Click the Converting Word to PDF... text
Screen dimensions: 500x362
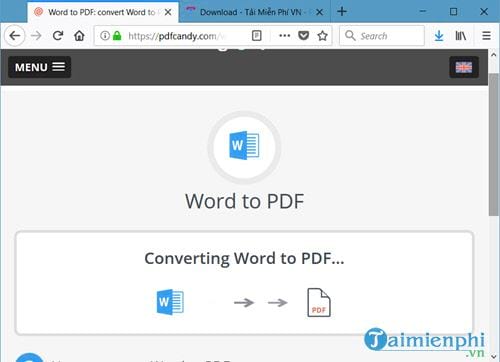point(244,258)
